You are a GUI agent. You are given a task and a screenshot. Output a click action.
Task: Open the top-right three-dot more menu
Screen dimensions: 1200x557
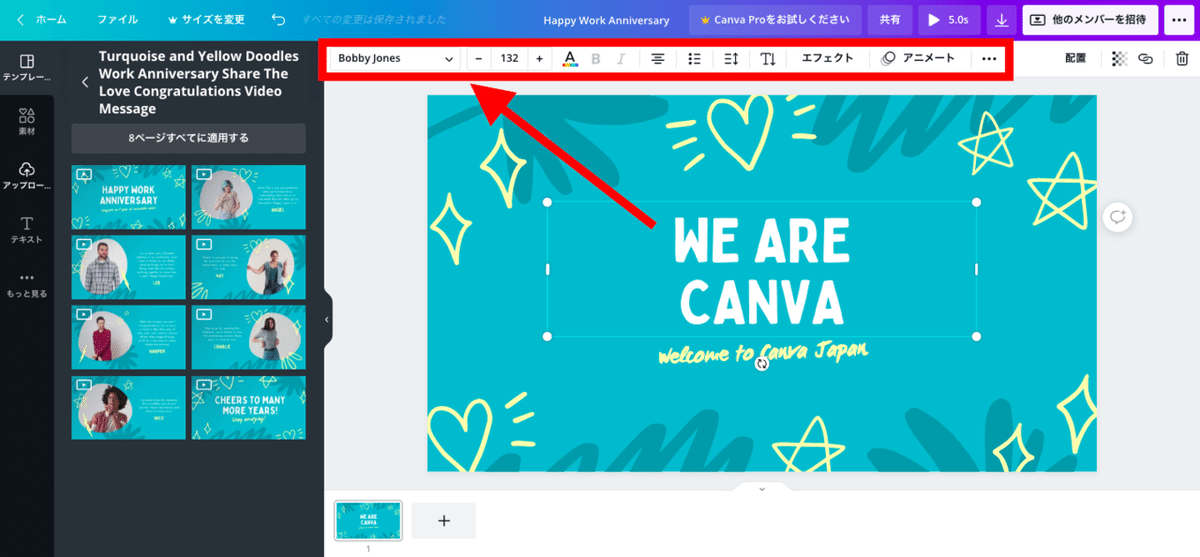point(1177,20)
